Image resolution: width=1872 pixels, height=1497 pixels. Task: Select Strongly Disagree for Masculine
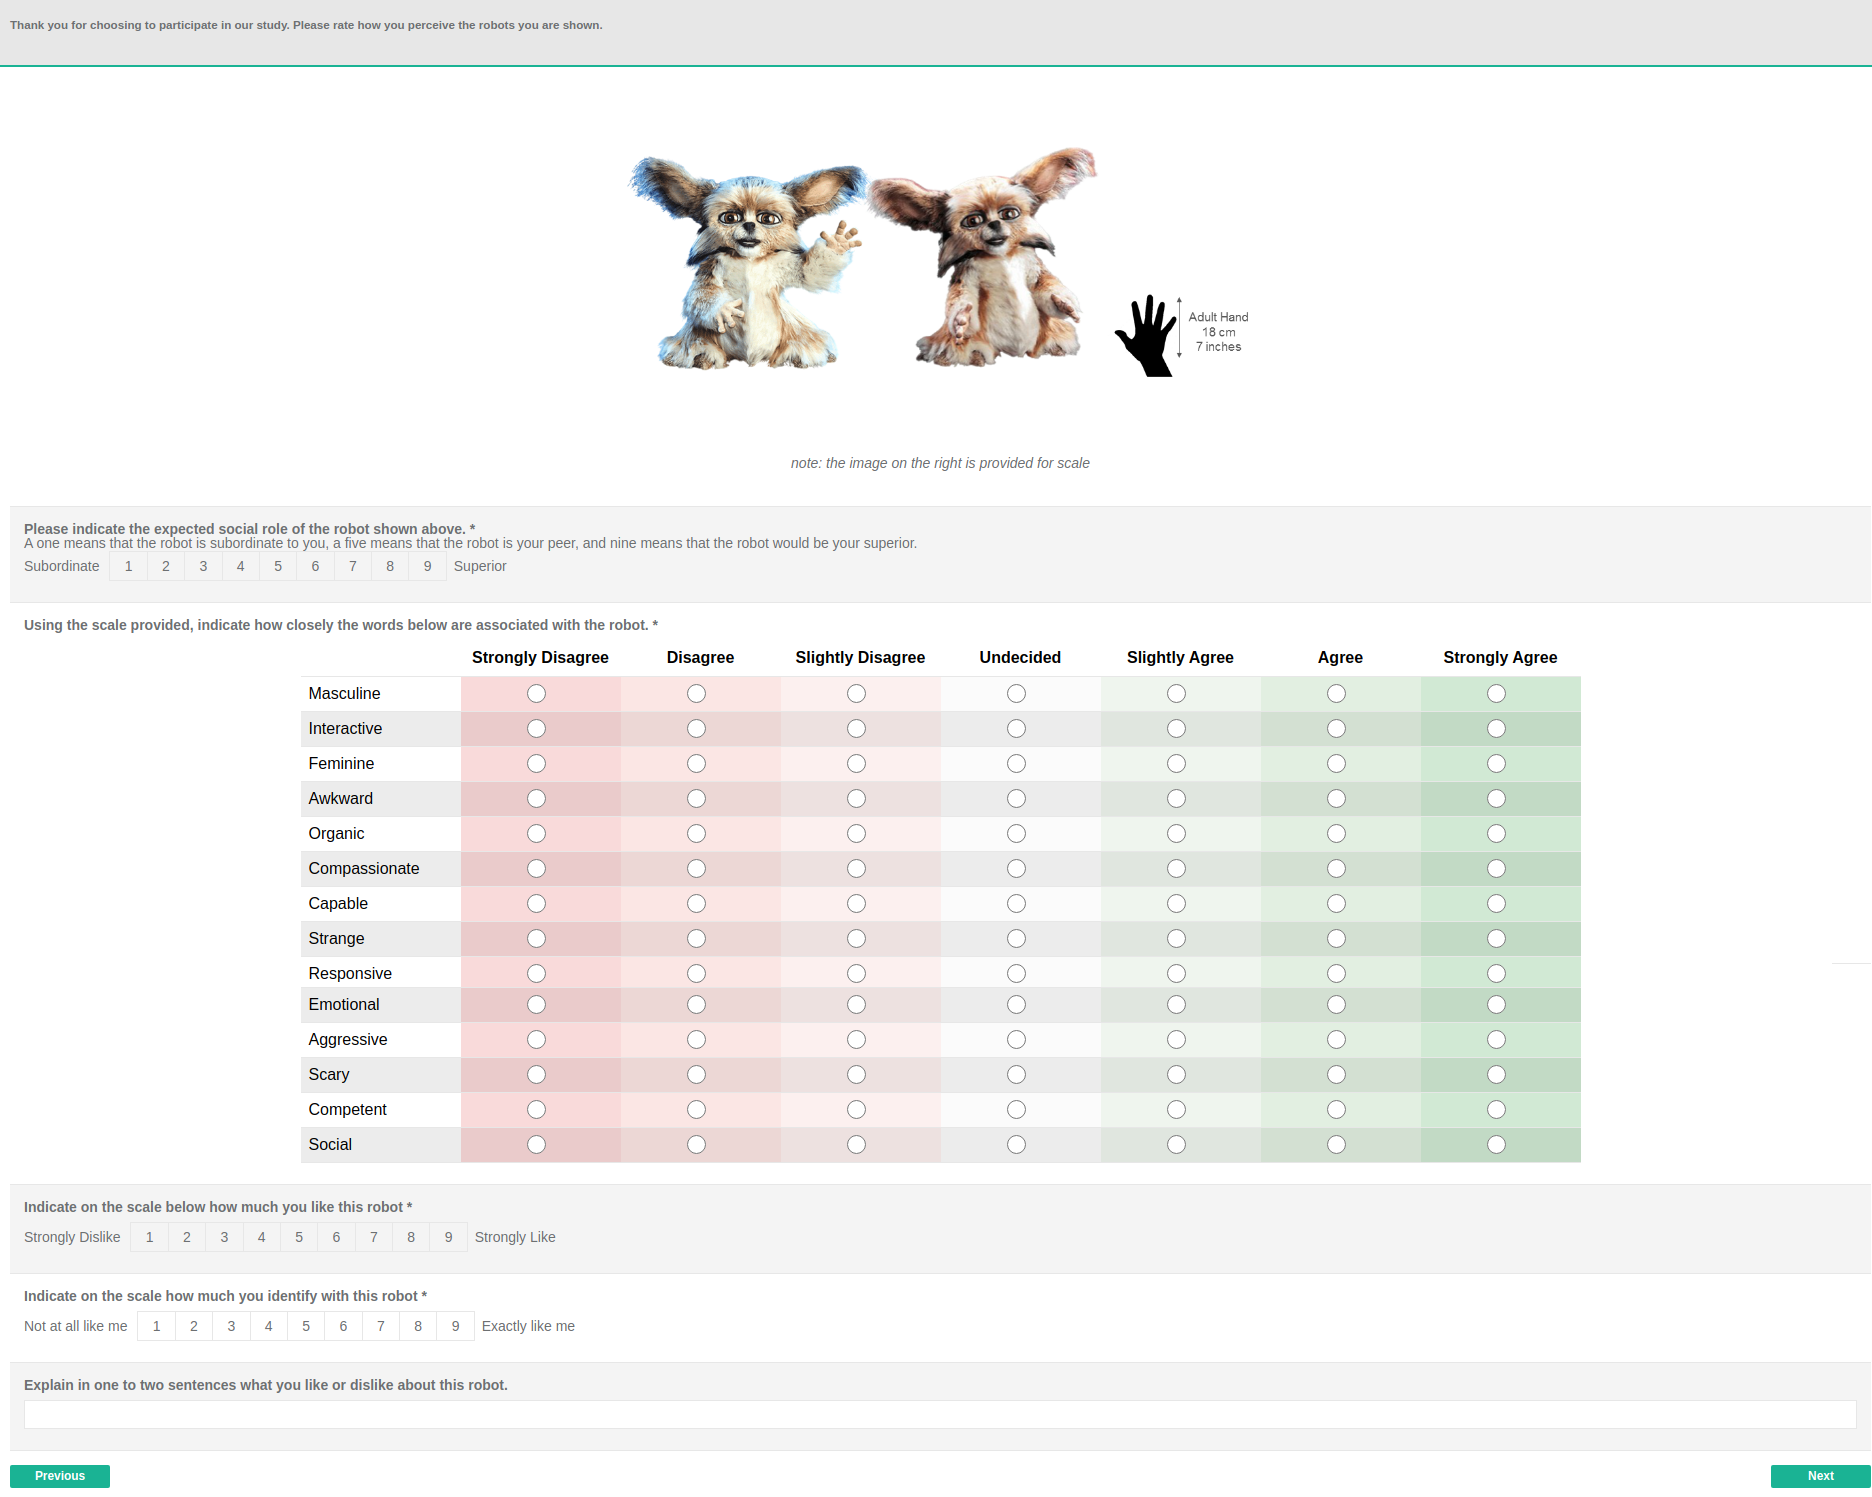pyautogui.click(x=536, y=693)
